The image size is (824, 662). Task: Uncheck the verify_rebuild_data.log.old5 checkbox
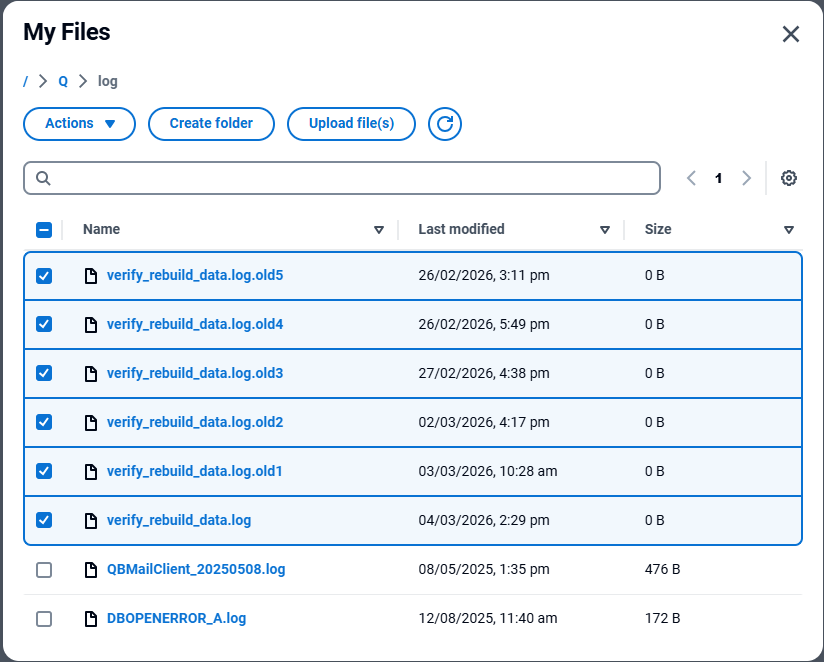pos(44,275)
